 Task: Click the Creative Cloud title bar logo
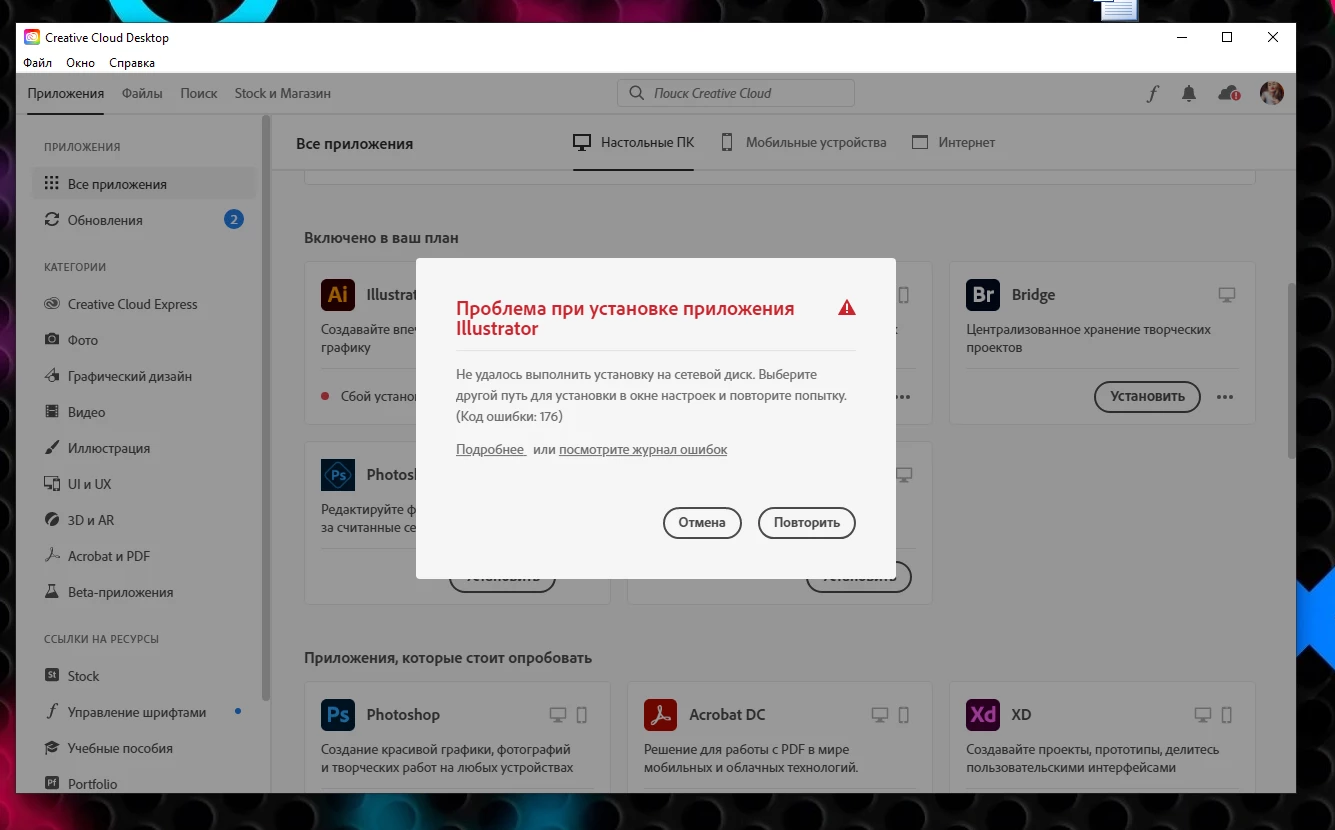pyautogui.click(x=32, y=37)
